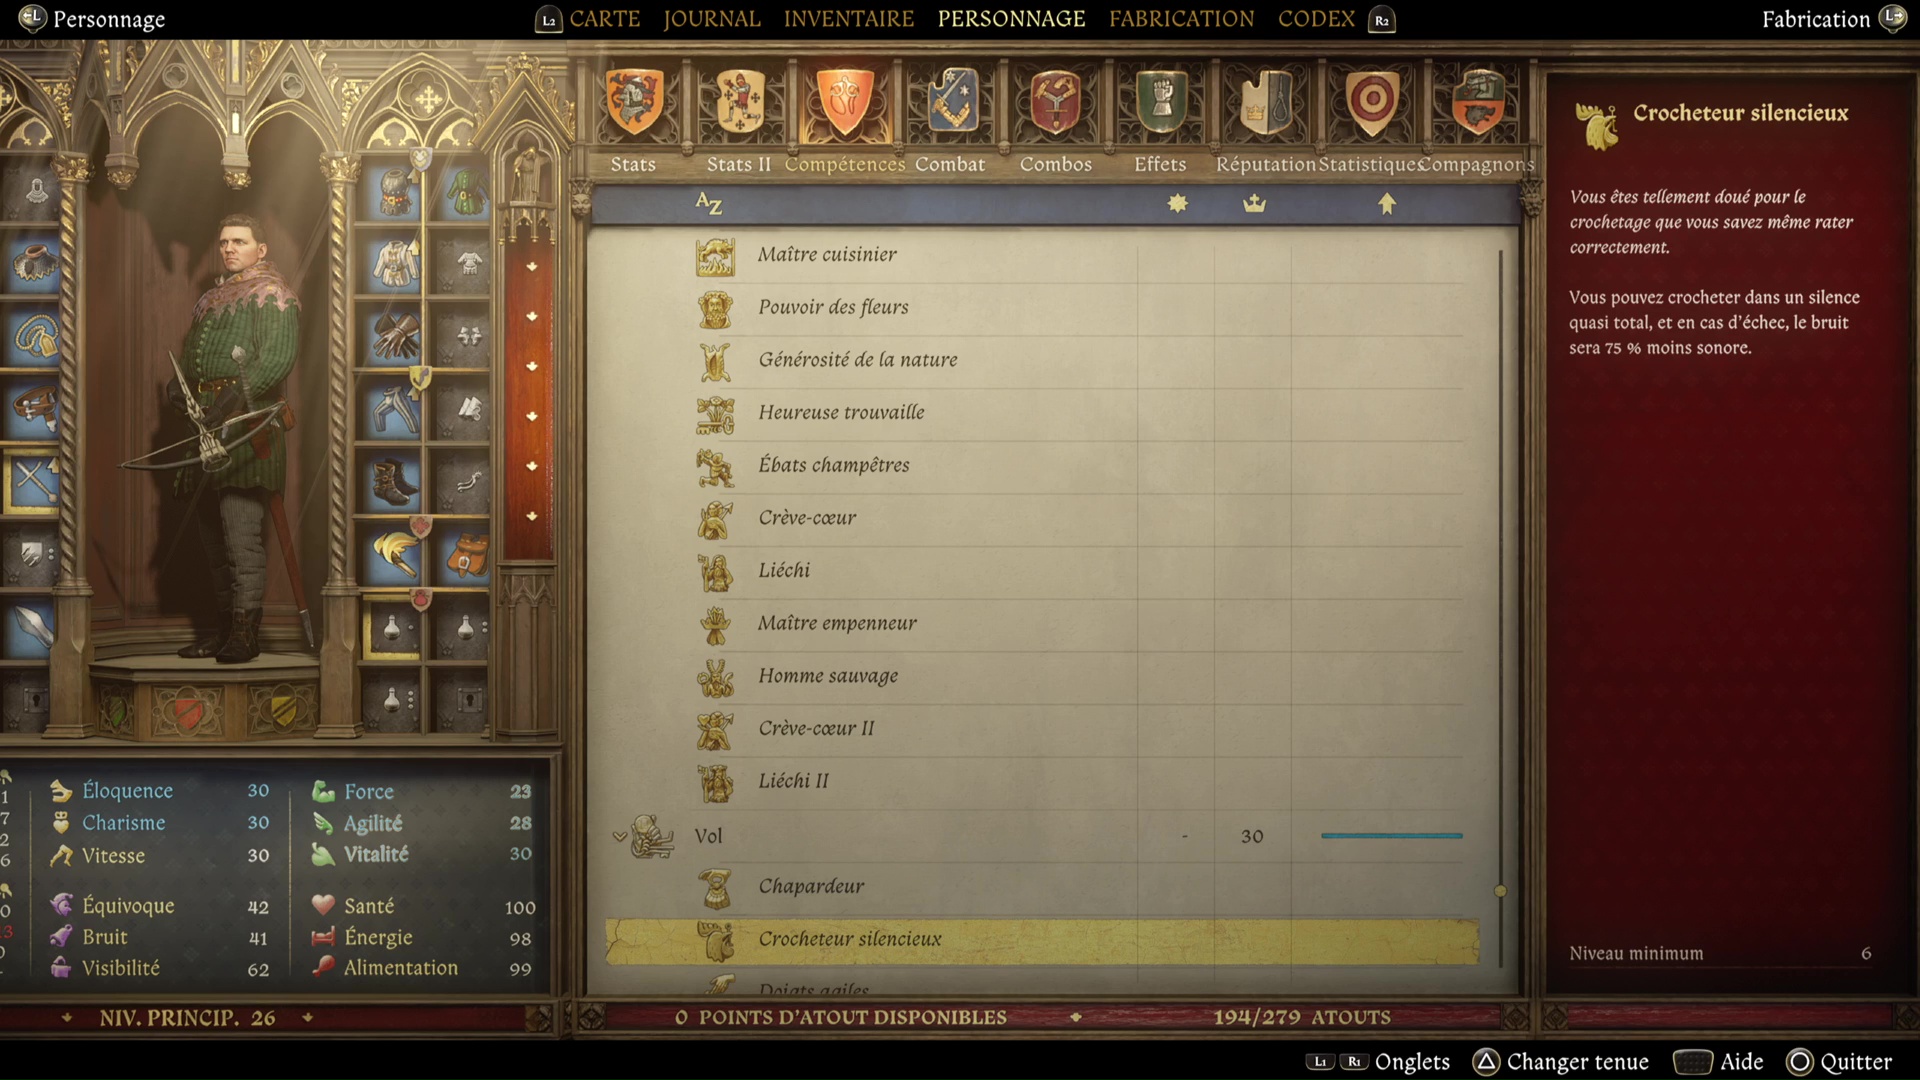The height and width of the screenshot is (1080, 1920).
Task: Click the Pouvoir des fleurs skill icon
Action: click(713, 306)
